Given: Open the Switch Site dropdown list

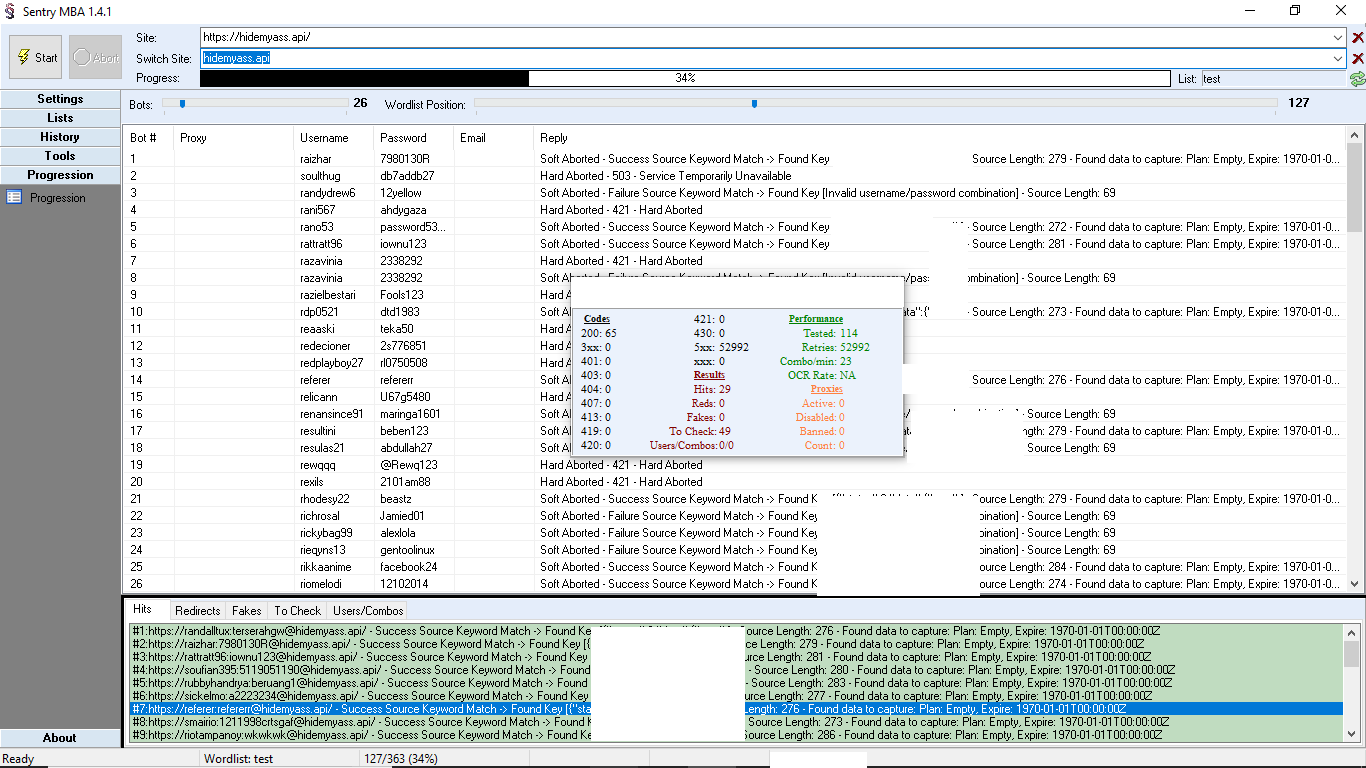Looking at the screenshot, I should [1338, 58].
